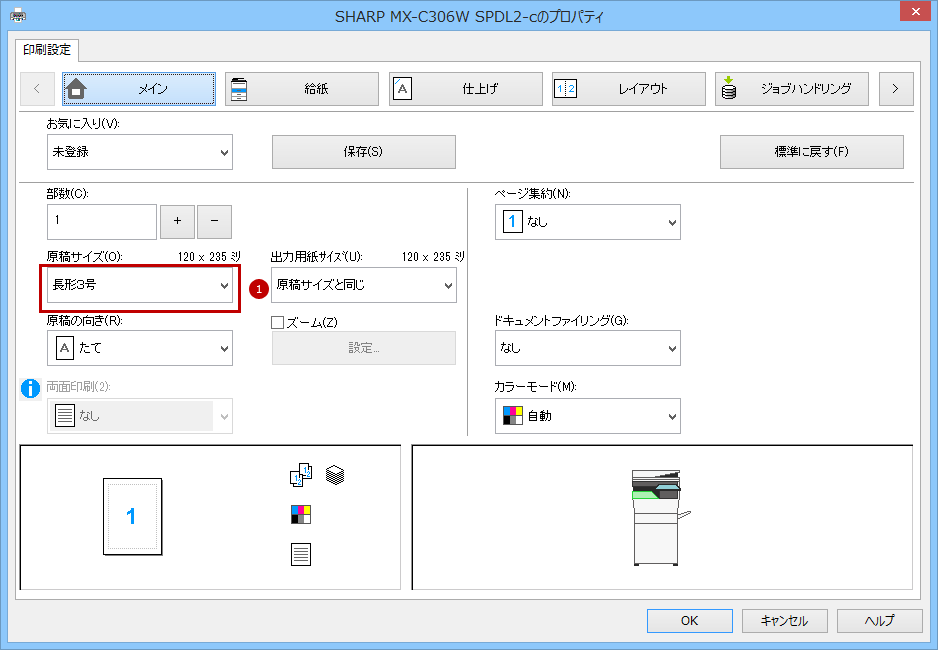Click the blue information icon beside 両面印刷

click(31, 389)
